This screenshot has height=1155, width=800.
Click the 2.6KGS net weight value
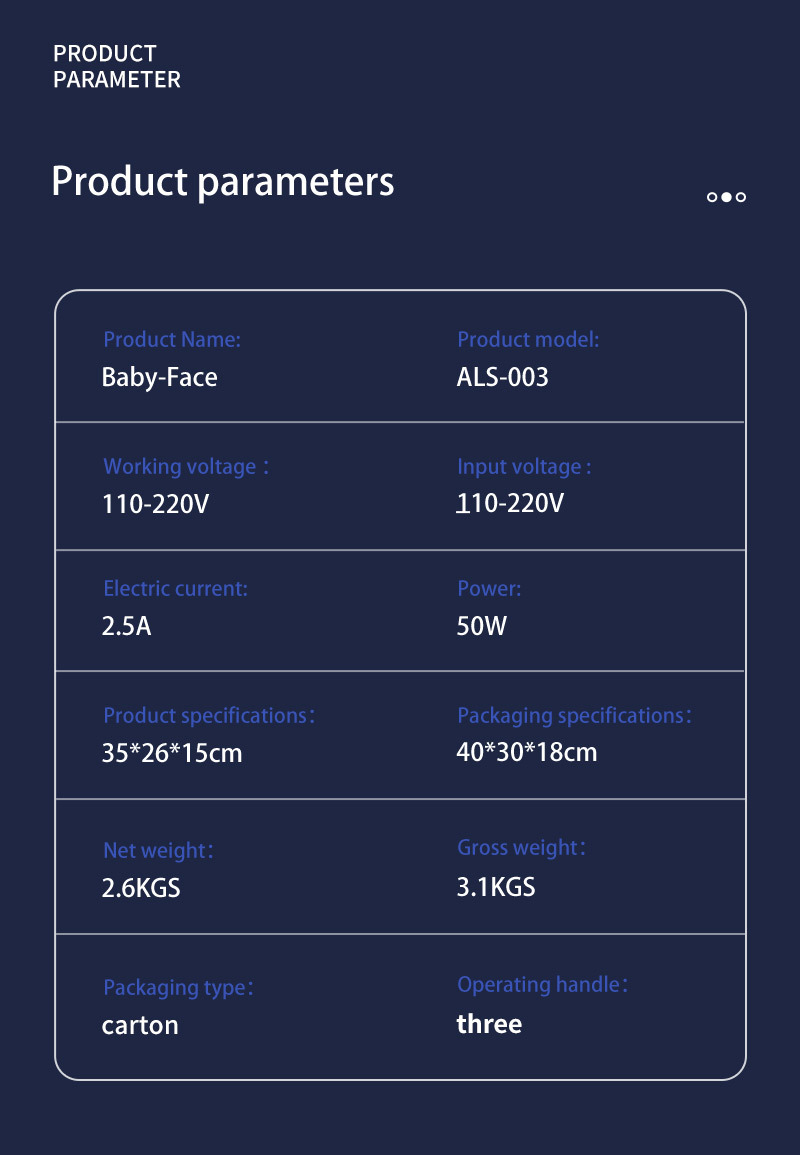tap(141, 887)
